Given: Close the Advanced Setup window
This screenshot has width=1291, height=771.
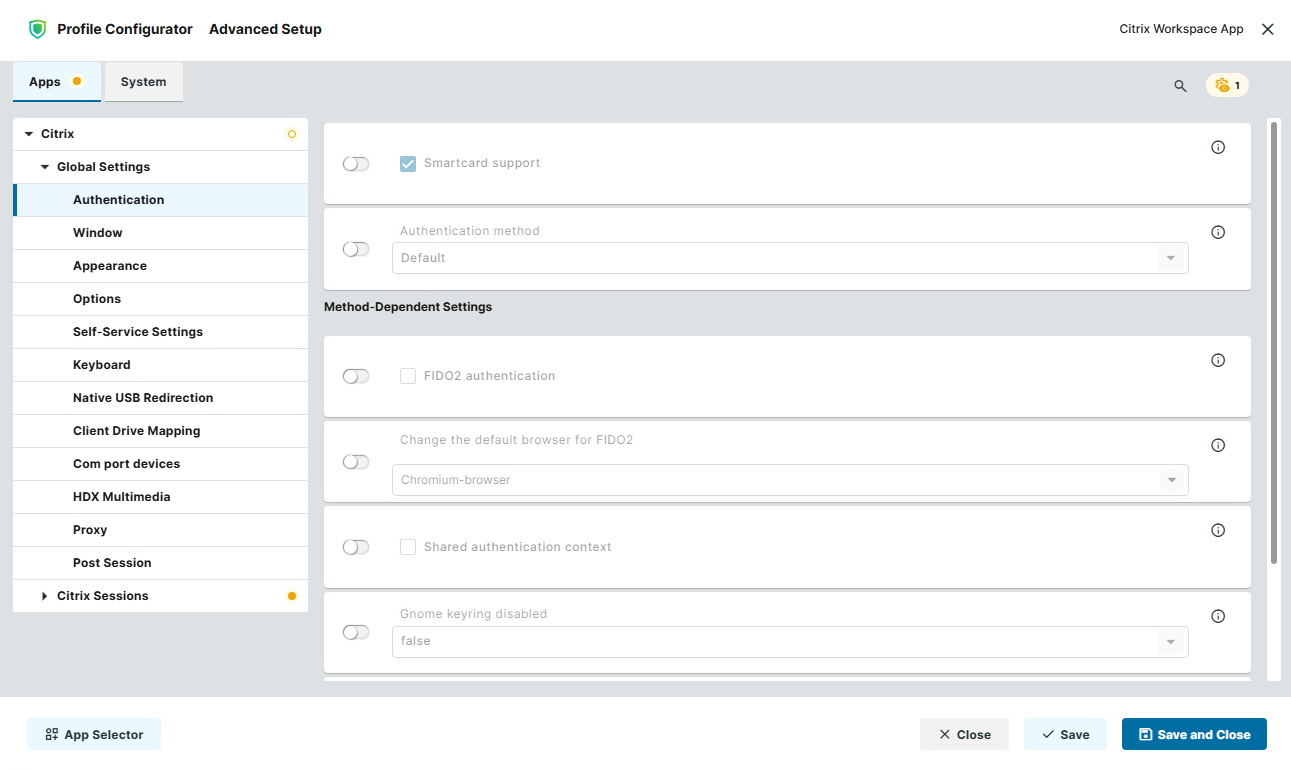Looking at the screenshot, I should coord(1268,29).
